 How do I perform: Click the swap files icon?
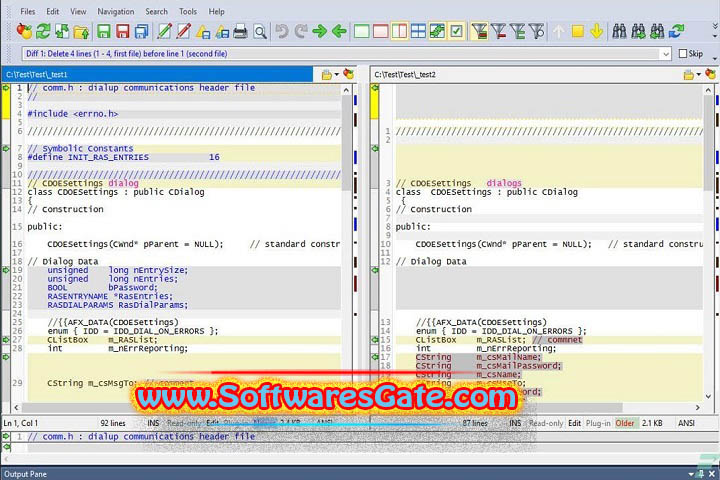(62, 31)
